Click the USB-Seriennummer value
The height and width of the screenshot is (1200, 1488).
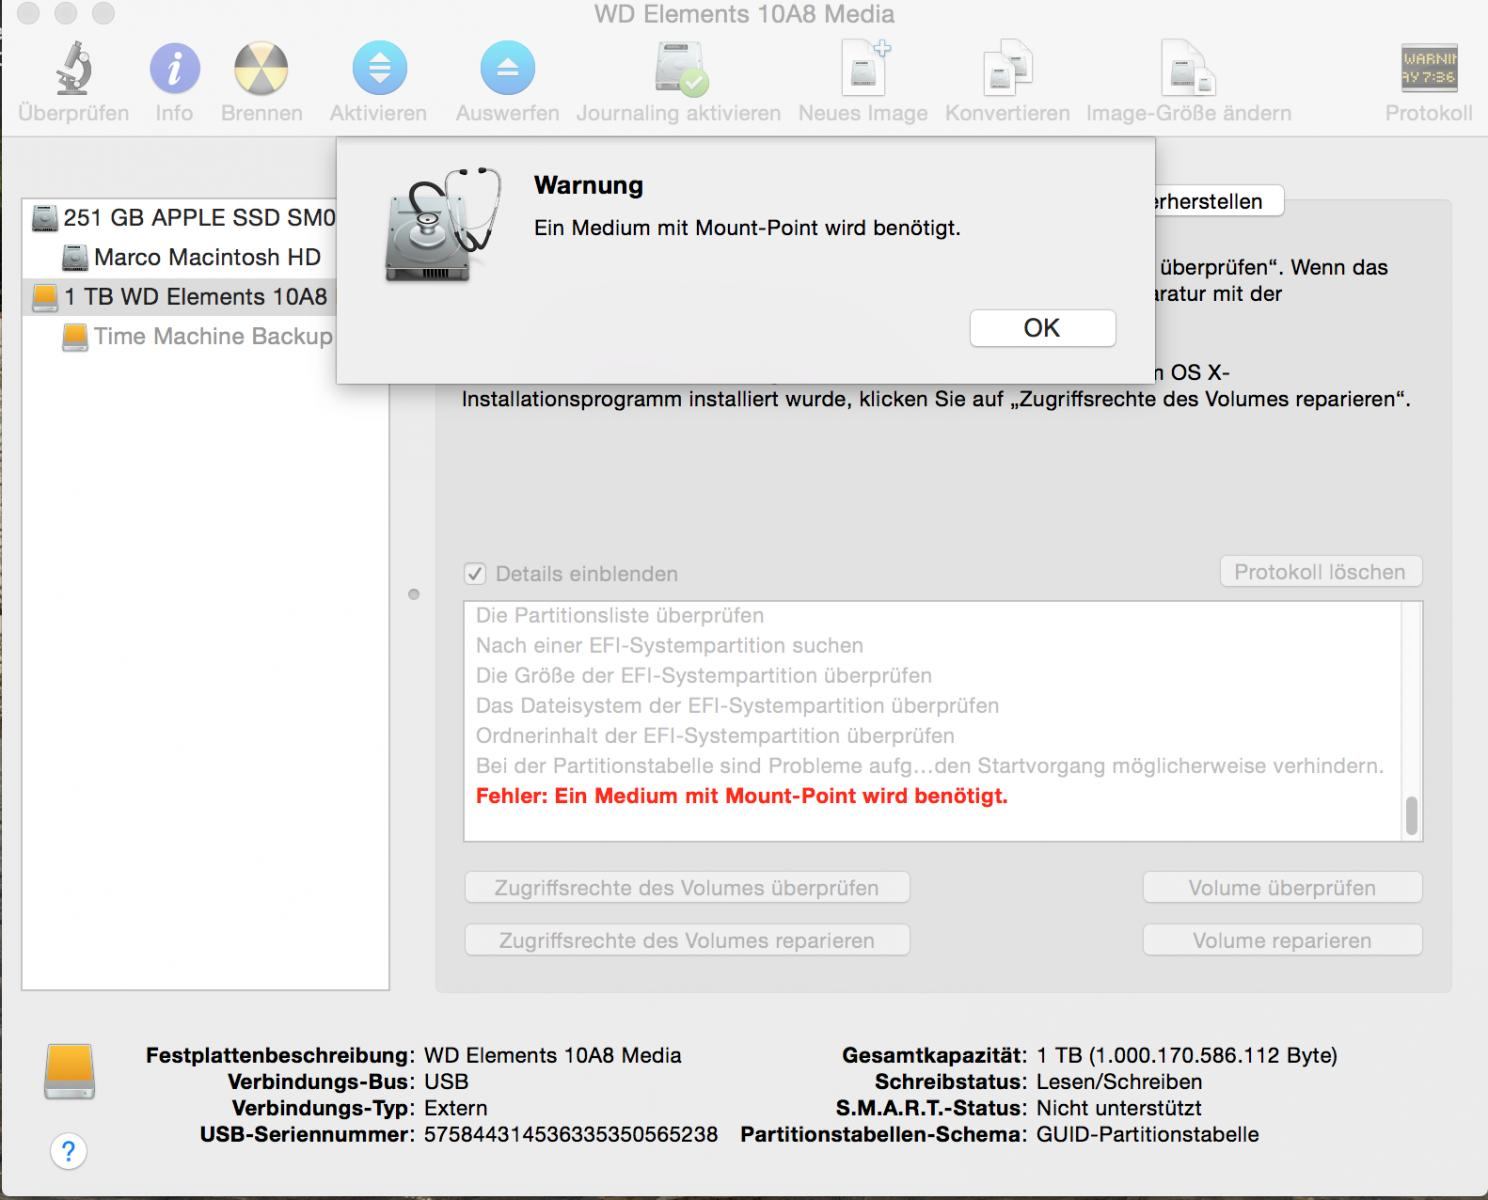(571, 1135)
